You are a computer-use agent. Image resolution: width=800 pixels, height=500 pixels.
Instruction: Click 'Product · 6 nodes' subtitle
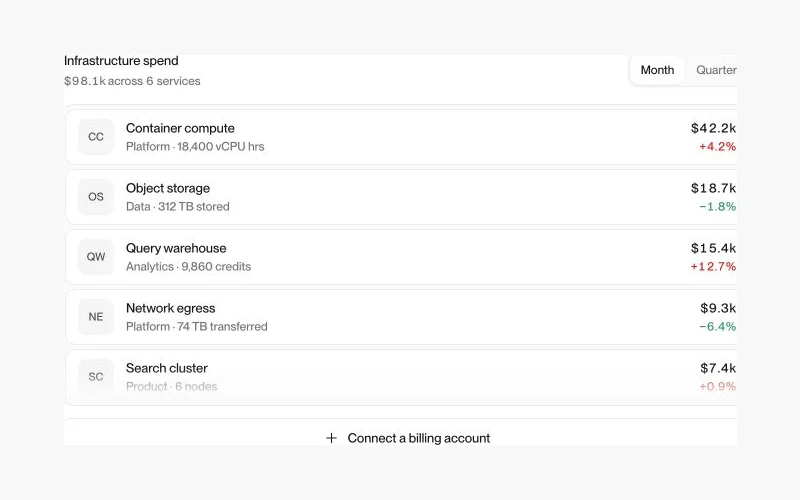171,386
